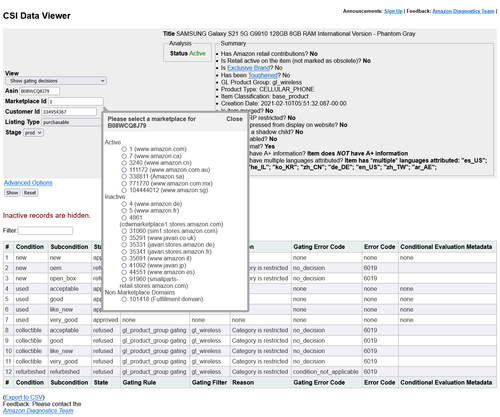Pick the 111172 (www.amazon.com.au) option
Viewport: 500px width, 417px height.
pyautogui.click(x=124, y=170)
